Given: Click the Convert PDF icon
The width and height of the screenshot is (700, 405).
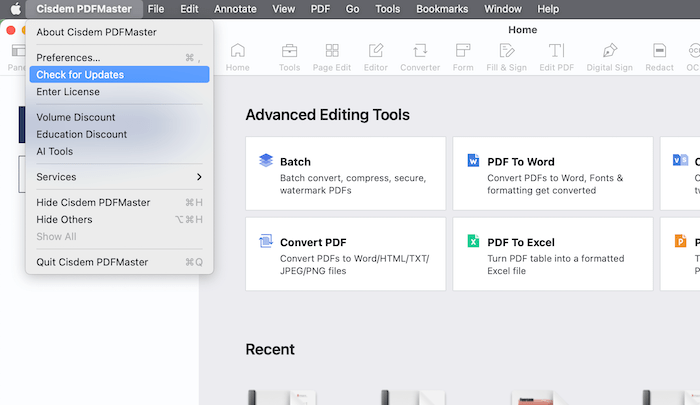Looking at the screenshot, I should 266,241.
